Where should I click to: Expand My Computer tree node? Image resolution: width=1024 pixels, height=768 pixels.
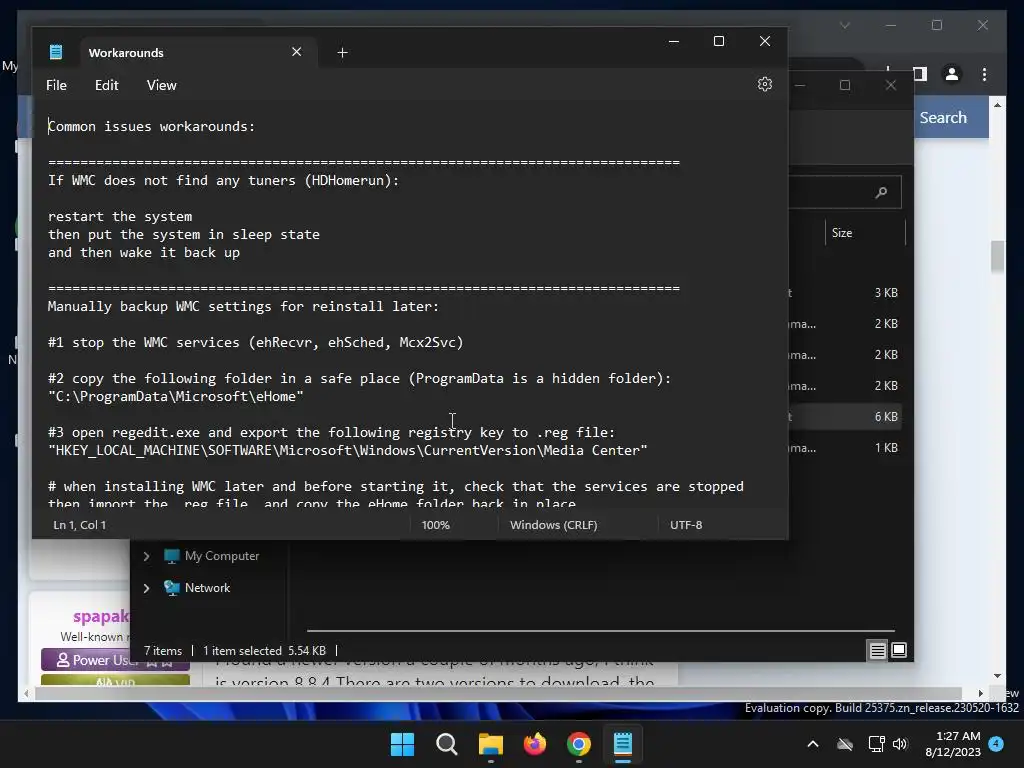coord(146,556)
